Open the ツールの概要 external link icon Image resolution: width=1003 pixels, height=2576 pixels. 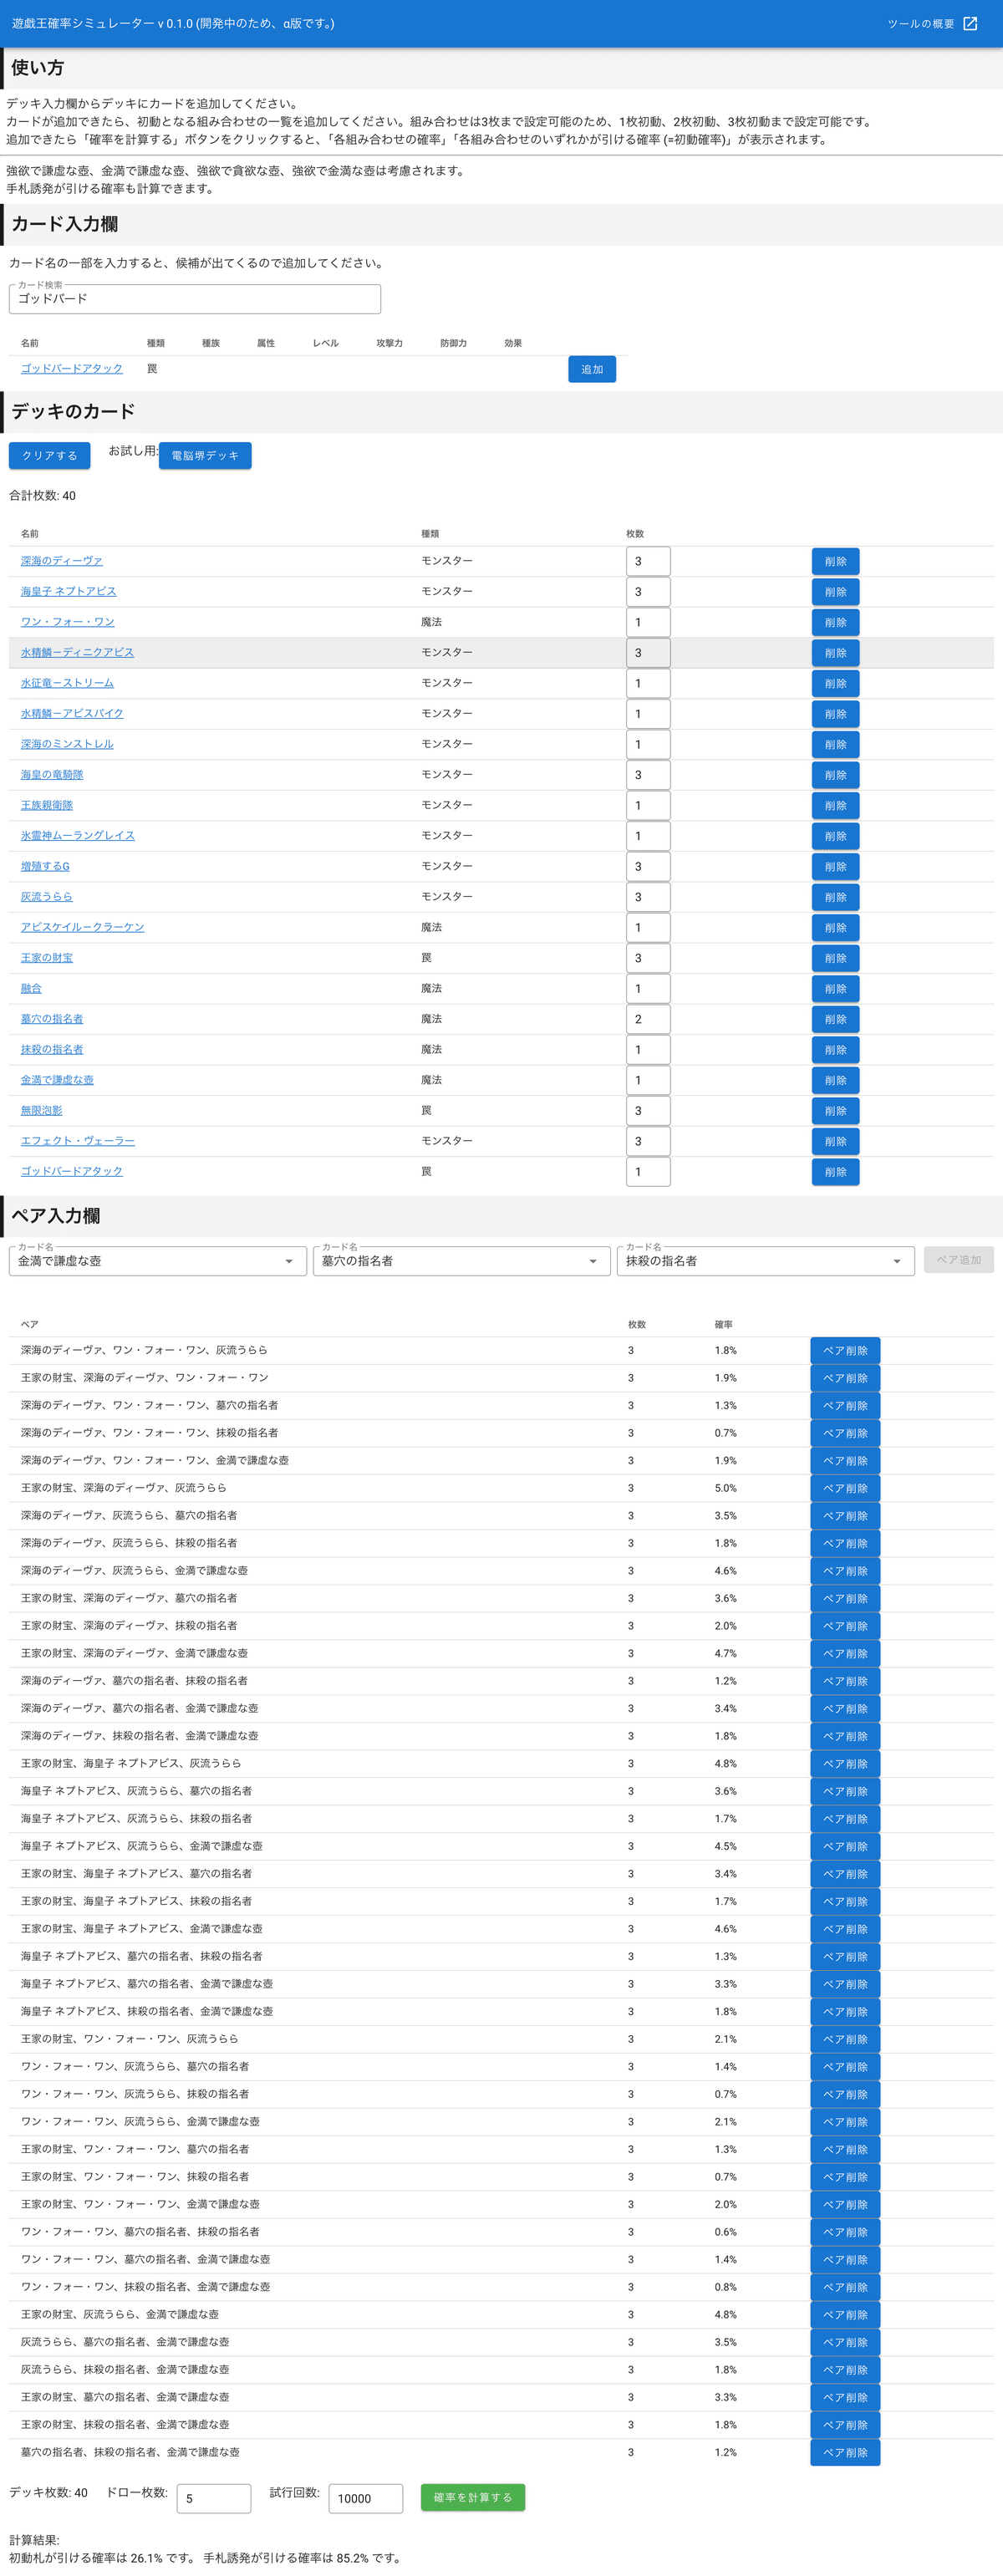(x=969, y=23)
